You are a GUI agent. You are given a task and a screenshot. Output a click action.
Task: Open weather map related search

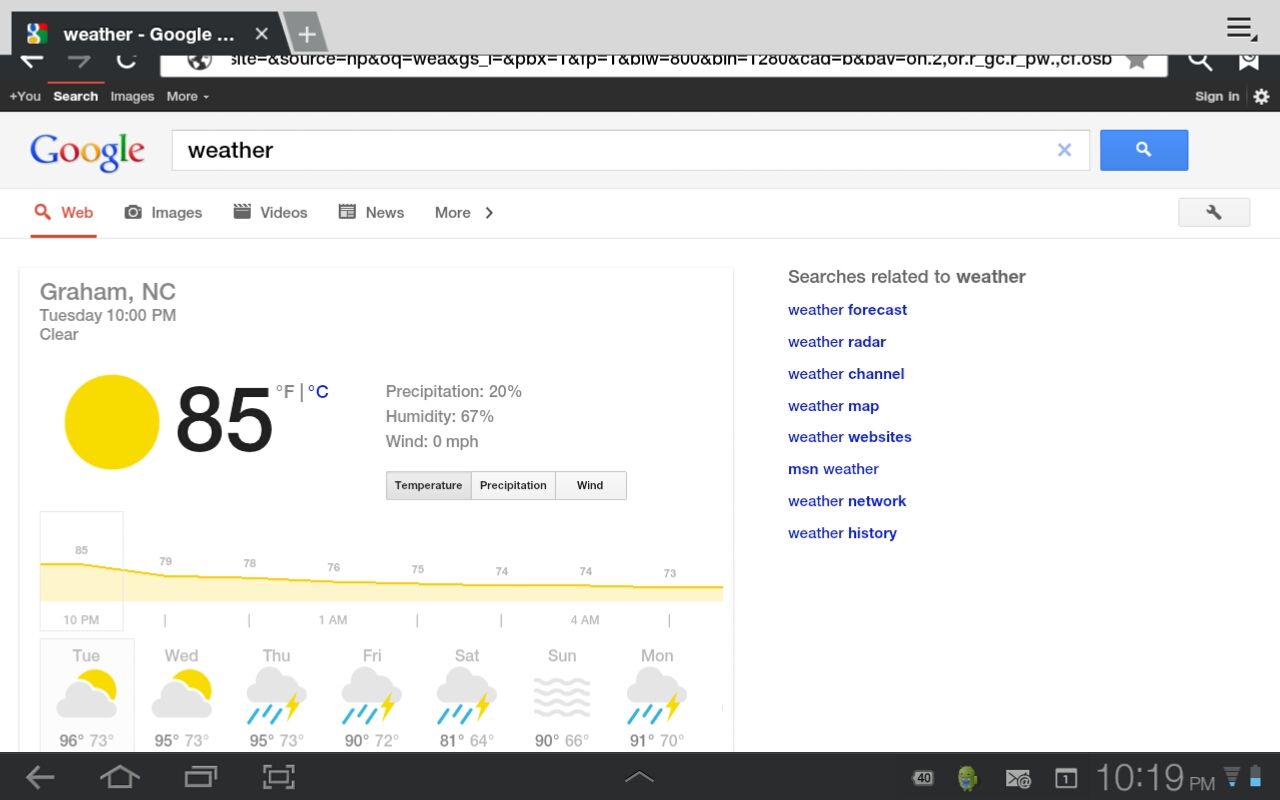[833, 406]
